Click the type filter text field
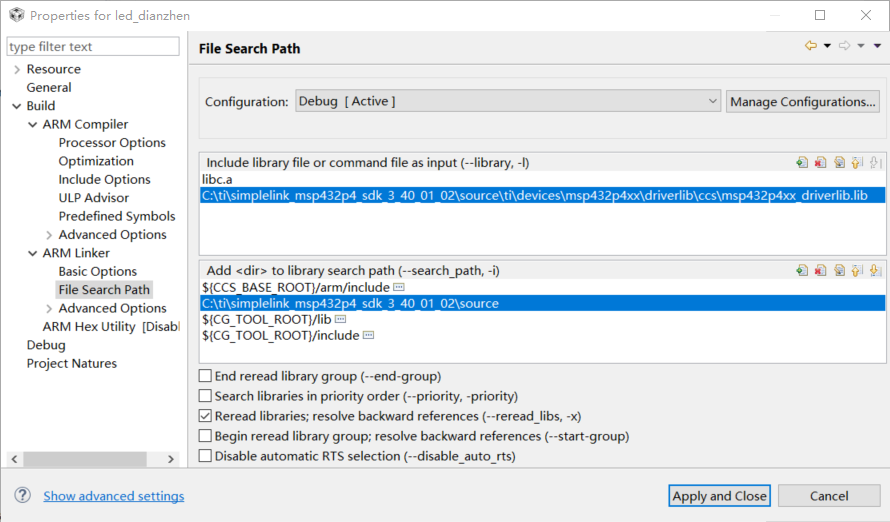 pyautogui.click(x=93, y=47)
